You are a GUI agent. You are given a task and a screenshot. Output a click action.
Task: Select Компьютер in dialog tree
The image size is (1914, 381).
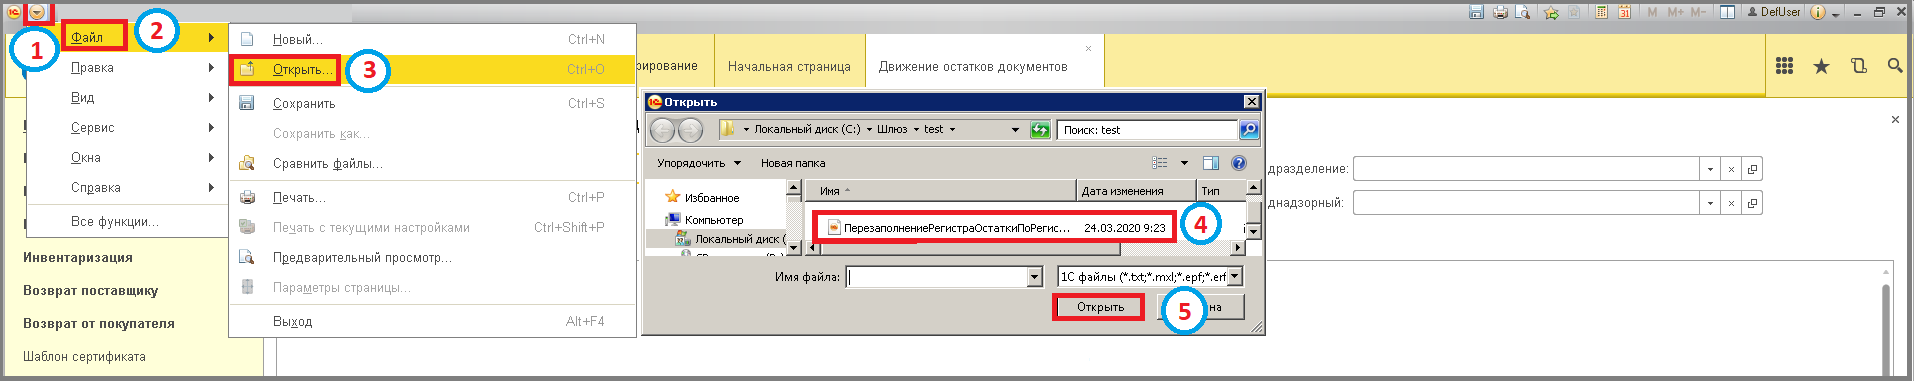[x=704, y=219]
